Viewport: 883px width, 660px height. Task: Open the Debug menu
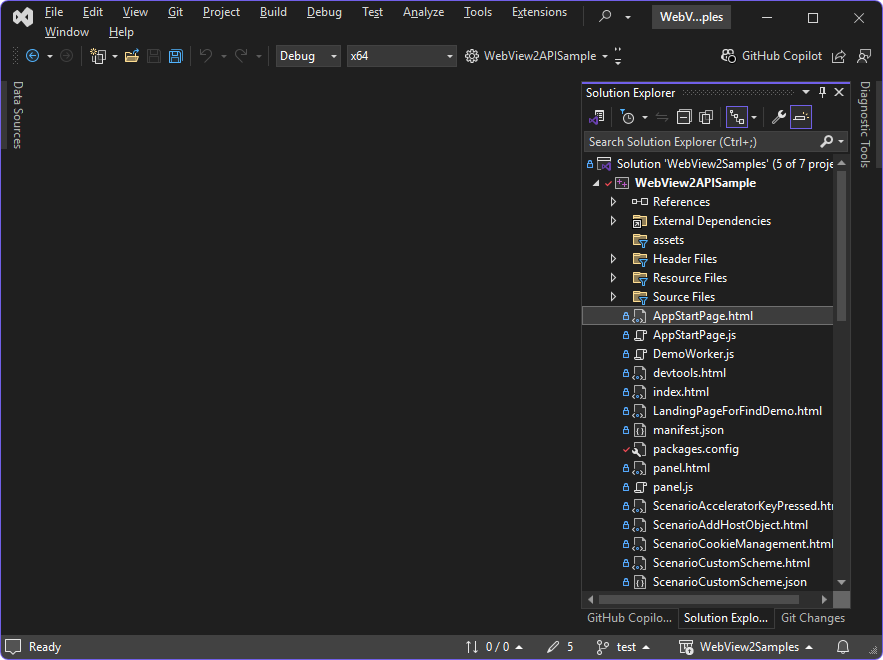[324, 12]
